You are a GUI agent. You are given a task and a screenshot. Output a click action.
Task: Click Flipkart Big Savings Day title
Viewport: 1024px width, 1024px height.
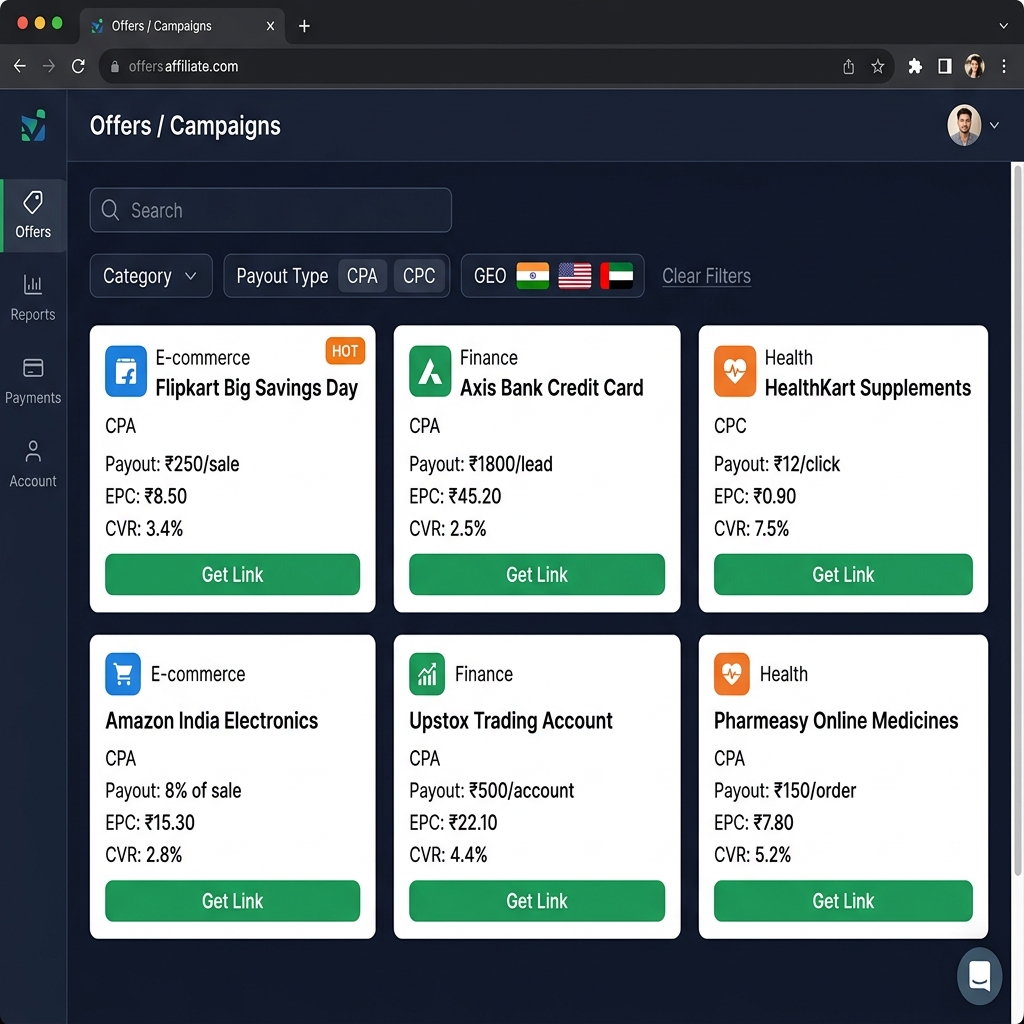(x=257, y=388)
